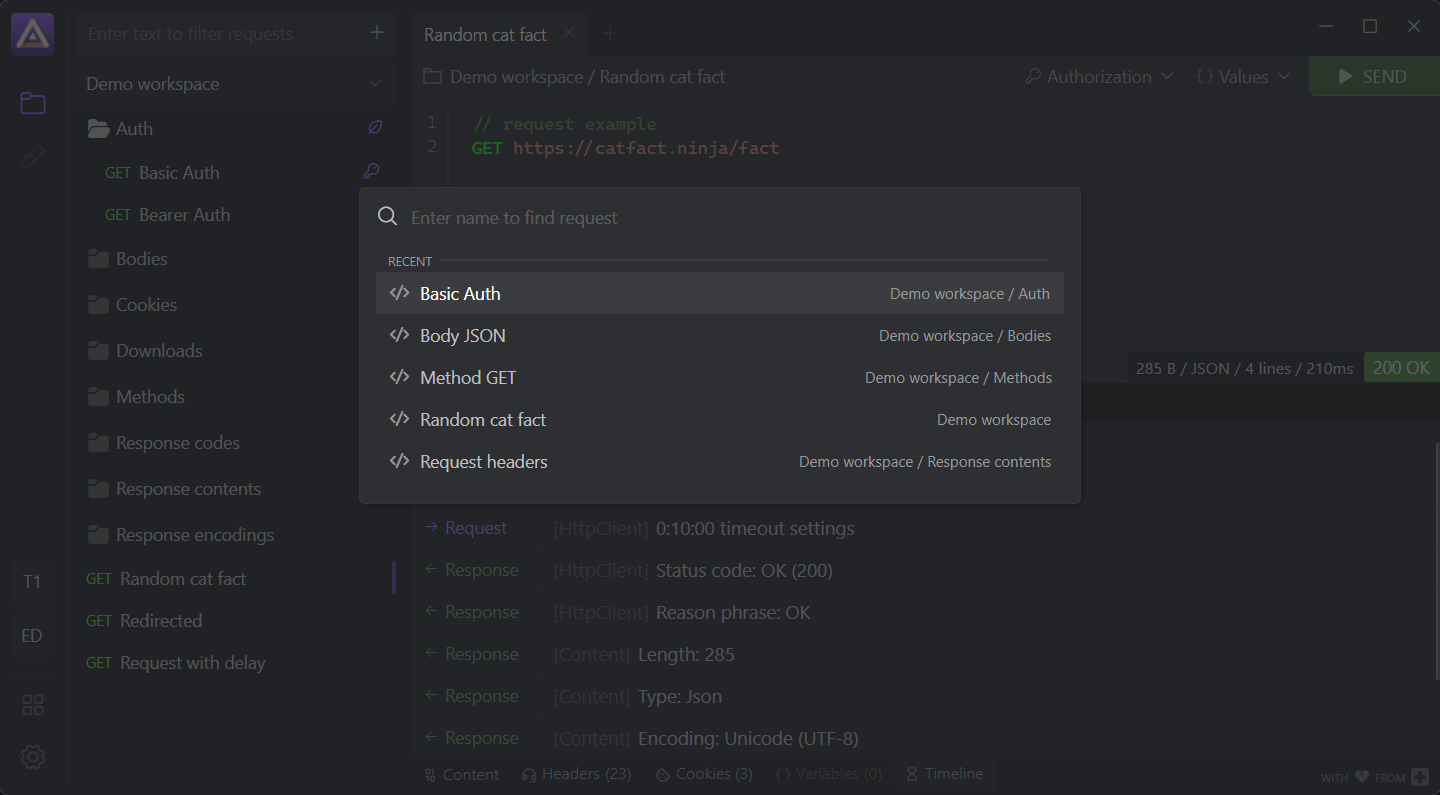
Task: Select the ED sidebar item
Action: [x=32, y=636]
